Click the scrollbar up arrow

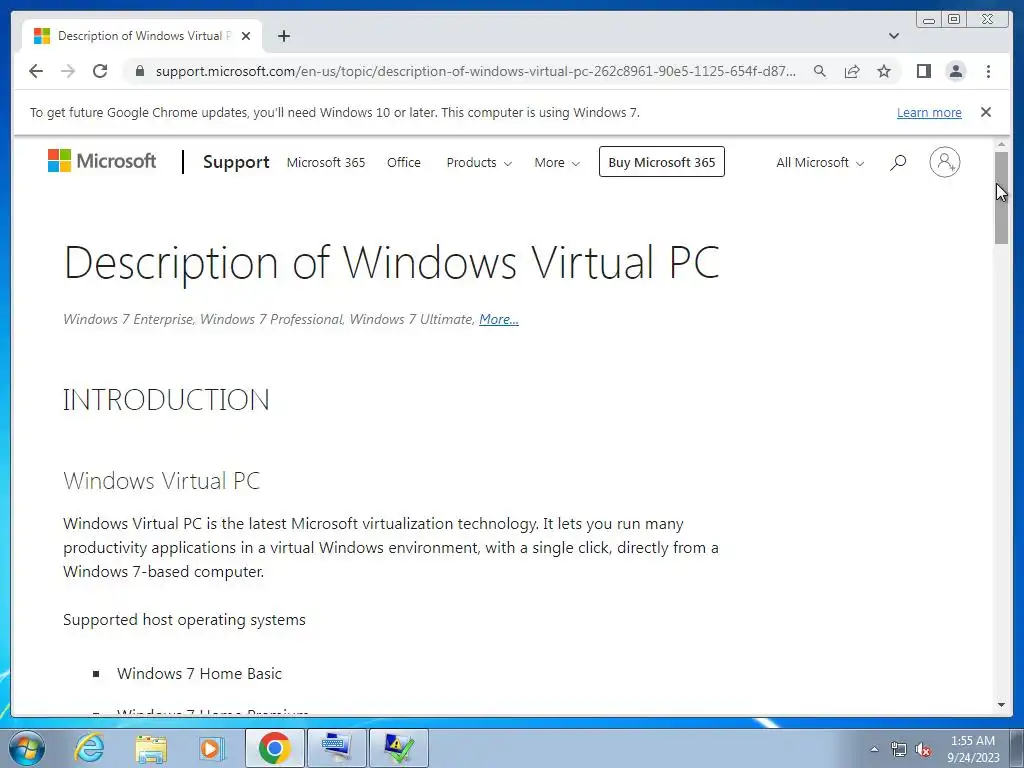(x=1002, y=144)
